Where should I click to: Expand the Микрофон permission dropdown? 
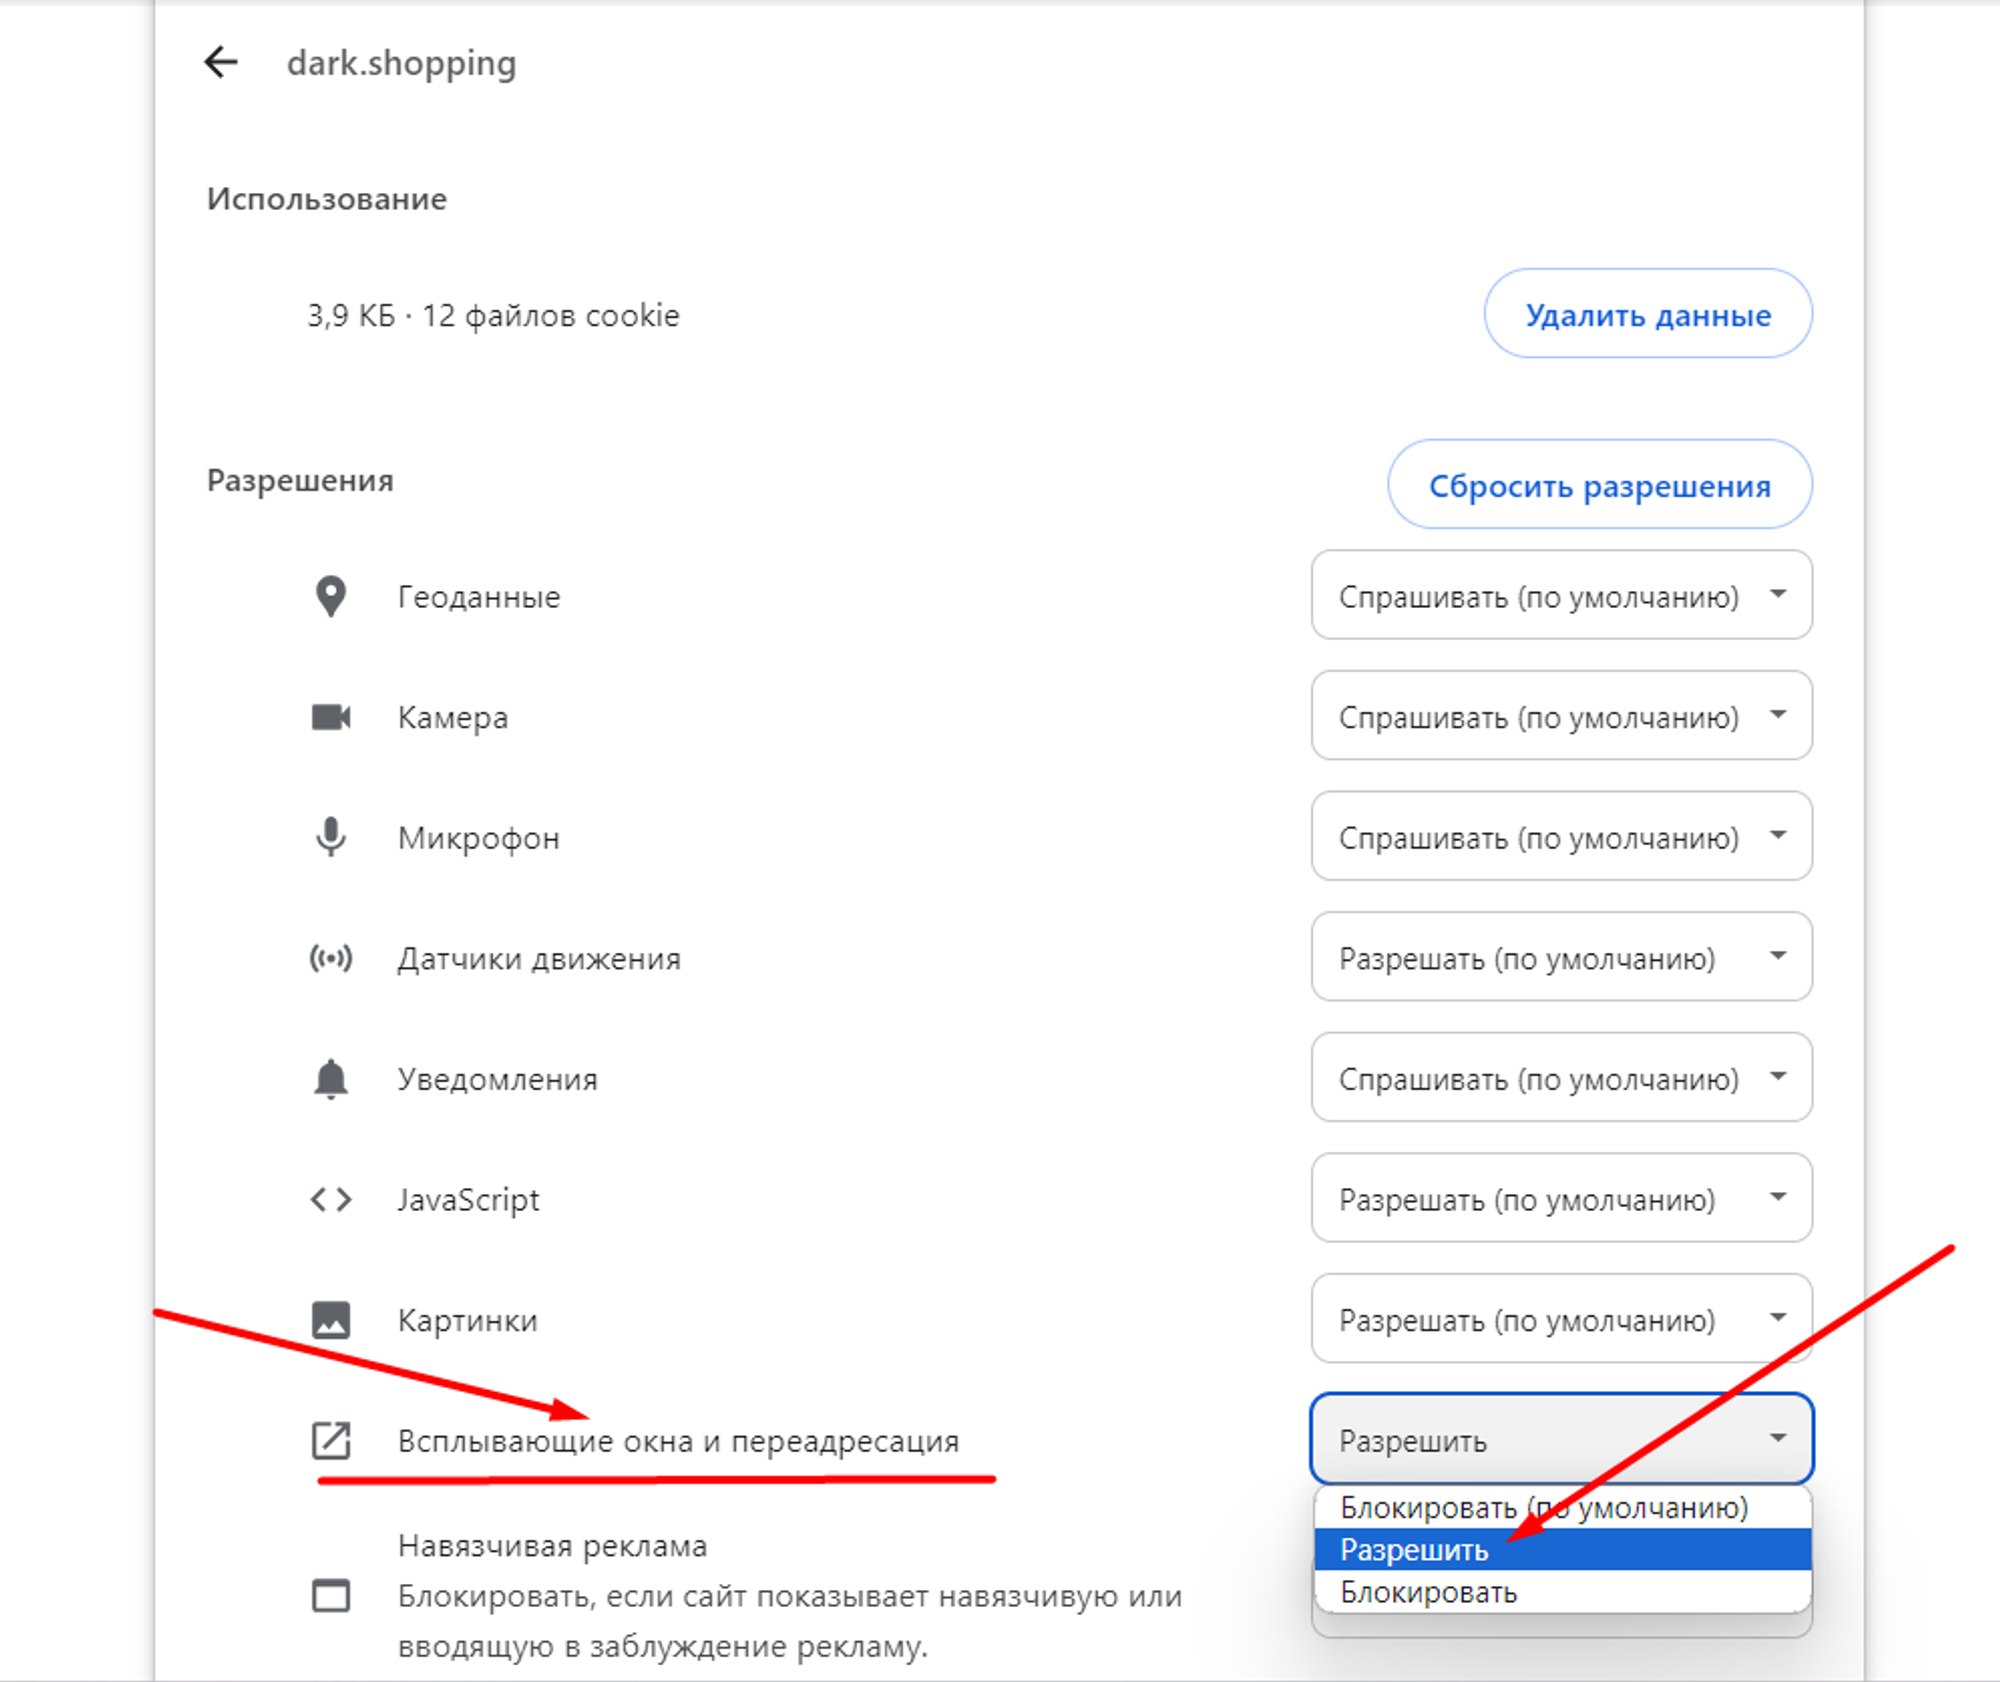(x=1562, y=836)
